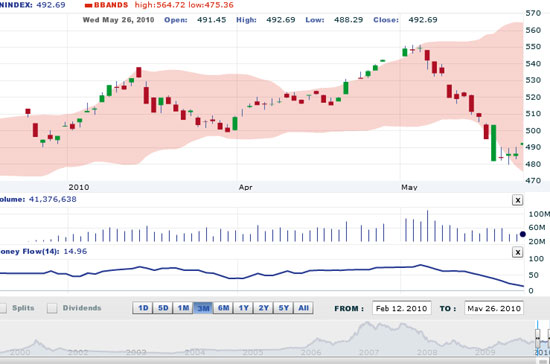Screen dimensions: 550x364
Task: Click the Apr label on the time axis
Action: 246,187
